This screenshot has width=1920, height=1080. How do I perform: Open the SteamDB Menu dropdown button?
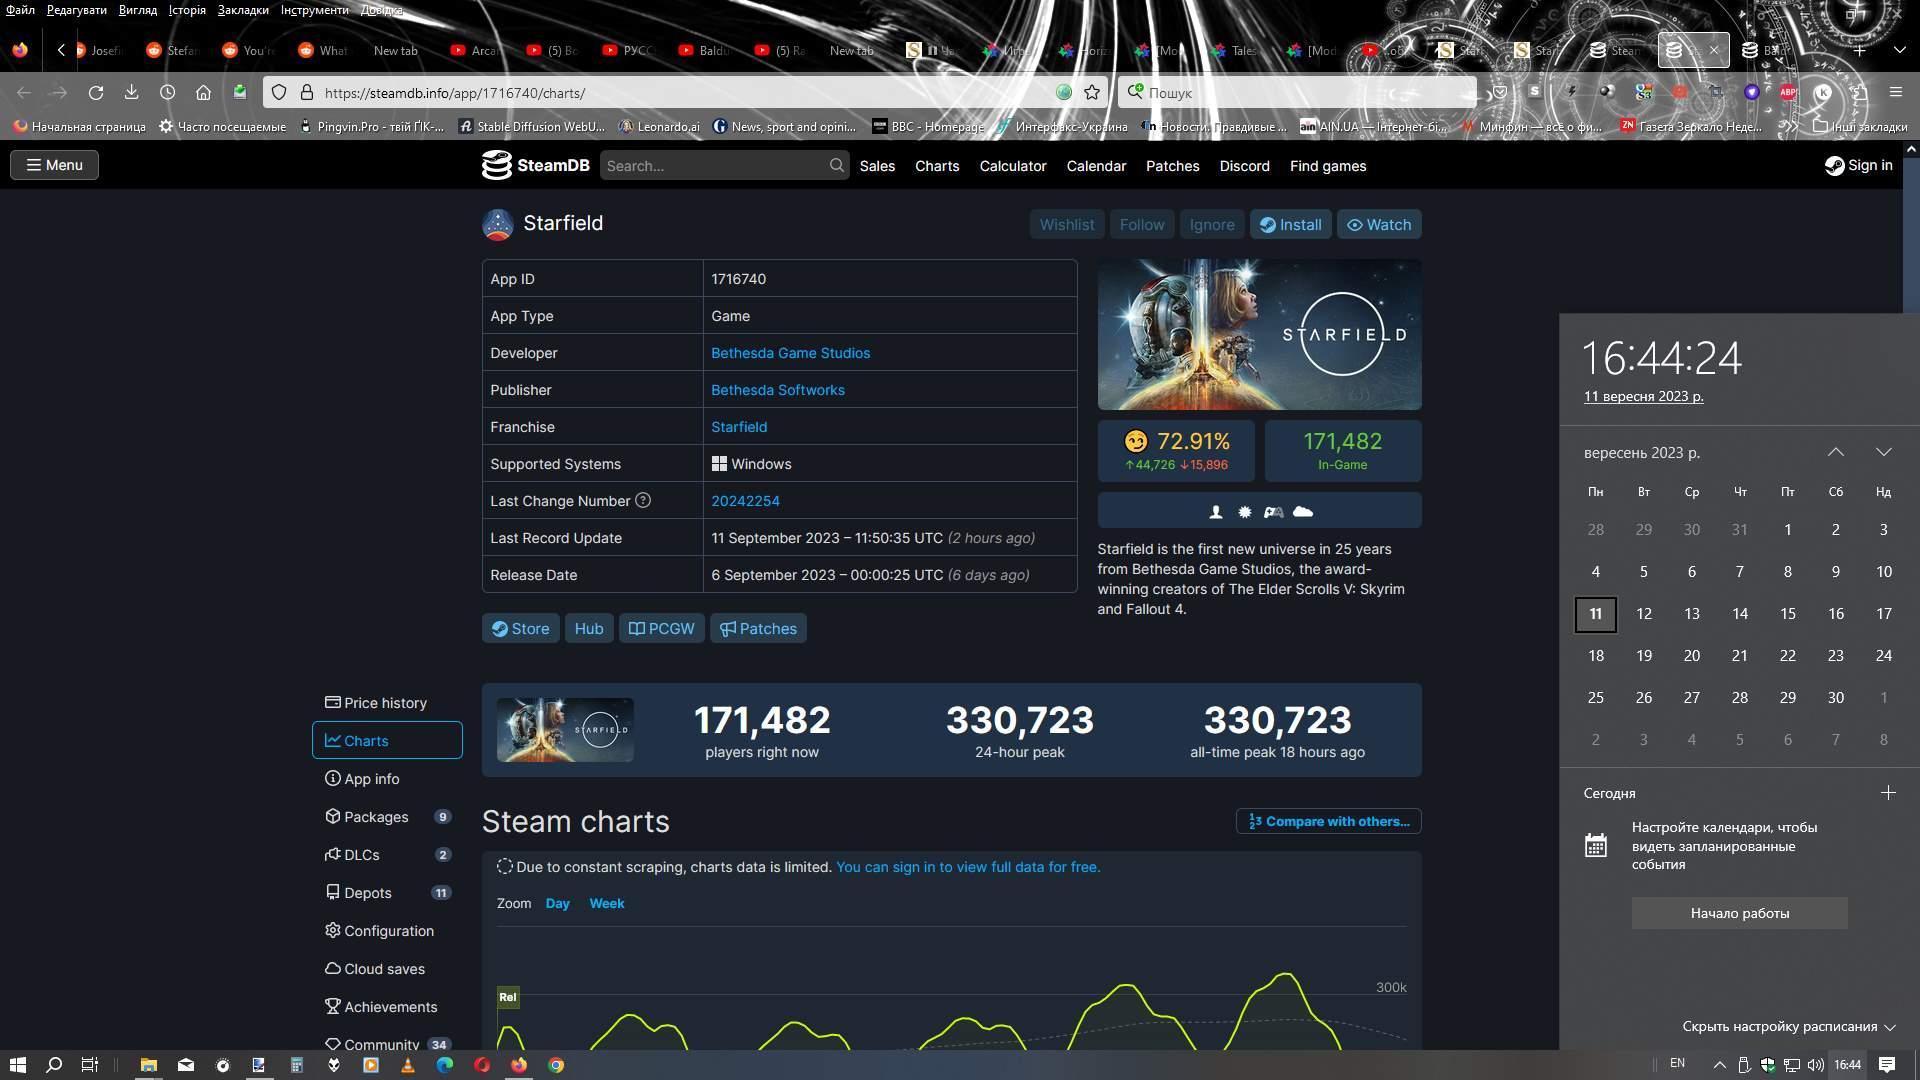click(55, 165)
